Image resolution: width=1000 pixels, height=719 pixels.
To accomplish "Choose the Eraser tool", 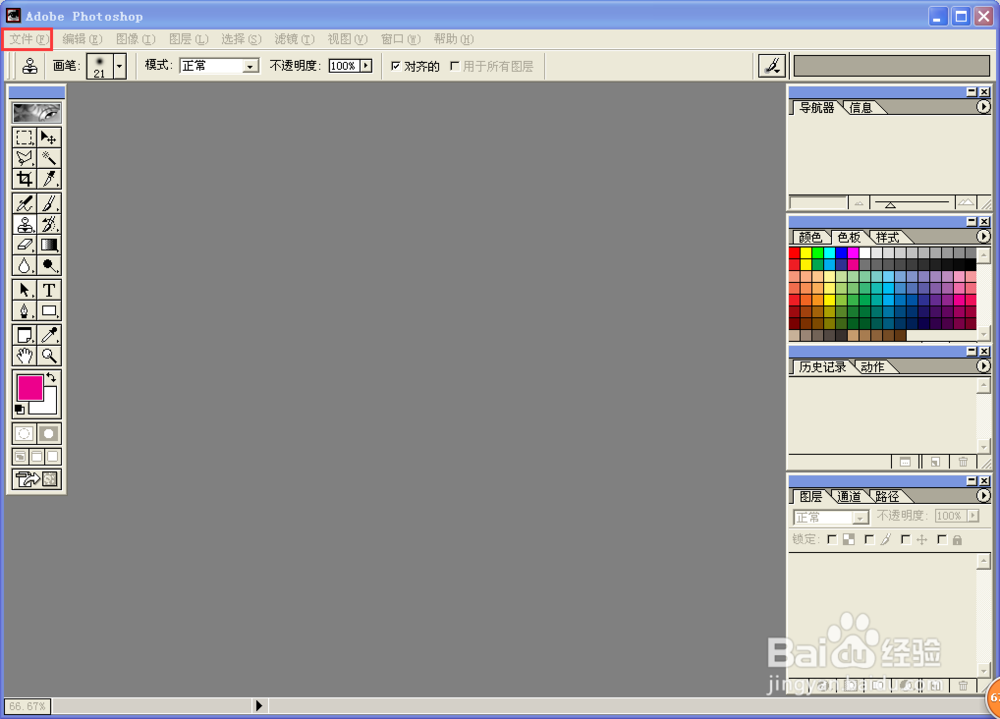I will [24, 245].
